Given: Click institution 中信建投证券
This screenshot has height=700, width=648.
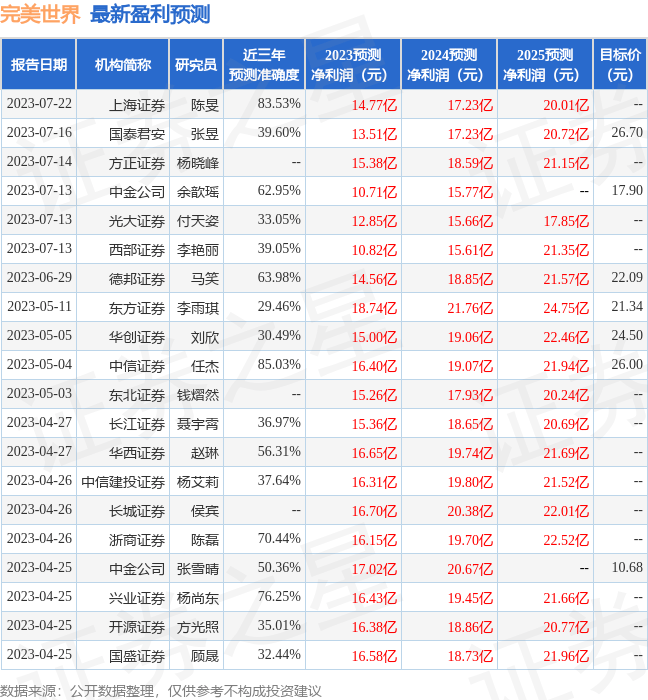Looking at the screenshot, I should [x=123, y=482].
